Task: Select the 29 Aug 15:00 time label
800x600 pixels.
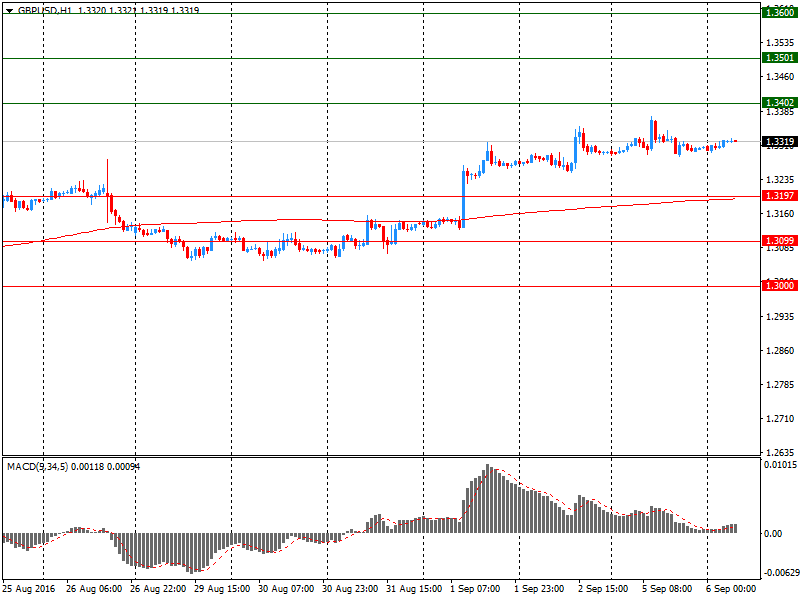Action: click(222, 588)
